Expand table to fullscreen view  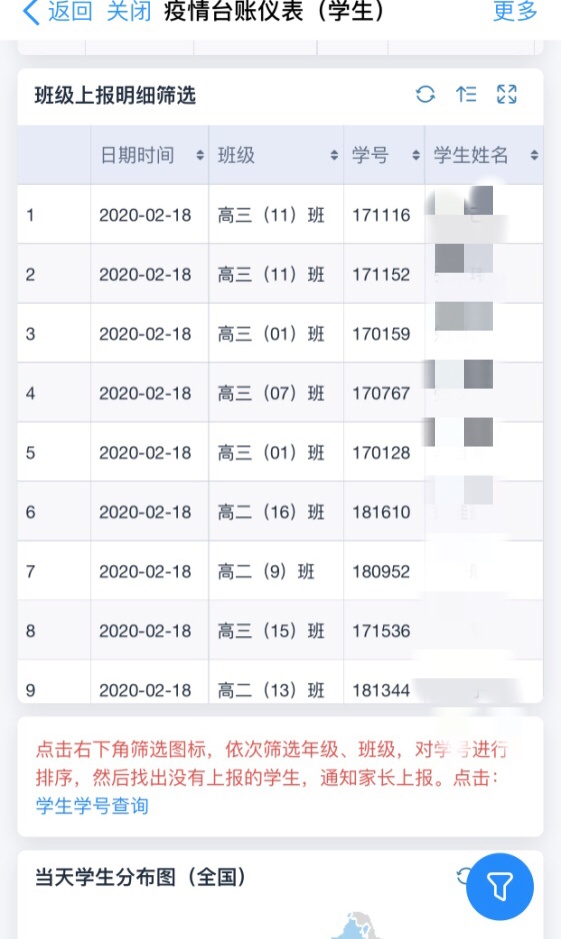click(507, 94)
